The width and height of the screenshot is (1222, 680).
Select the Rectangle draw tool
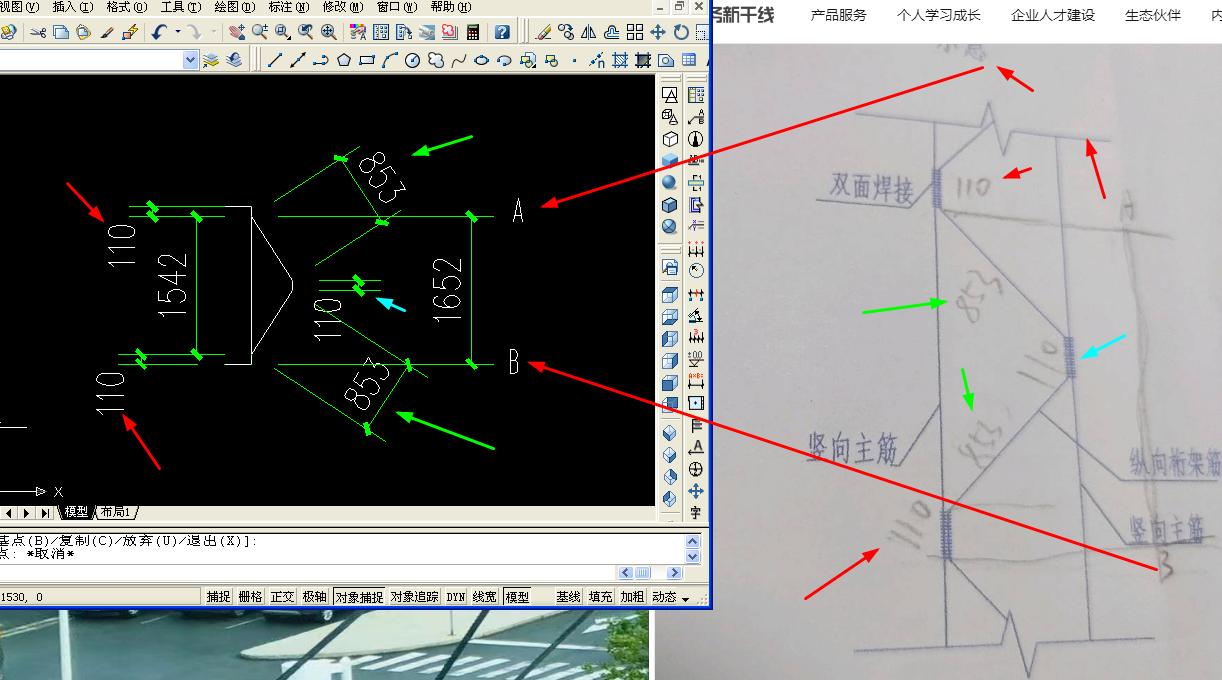click(x=367, y=60)
